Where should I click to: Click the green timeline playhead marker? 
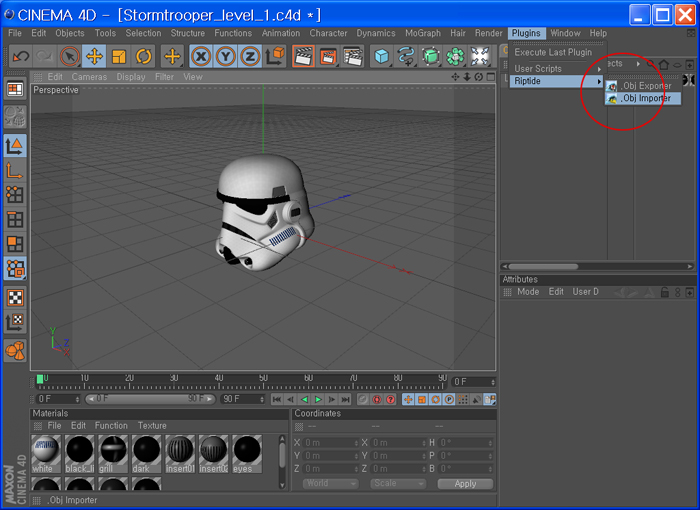pos(40,379)
